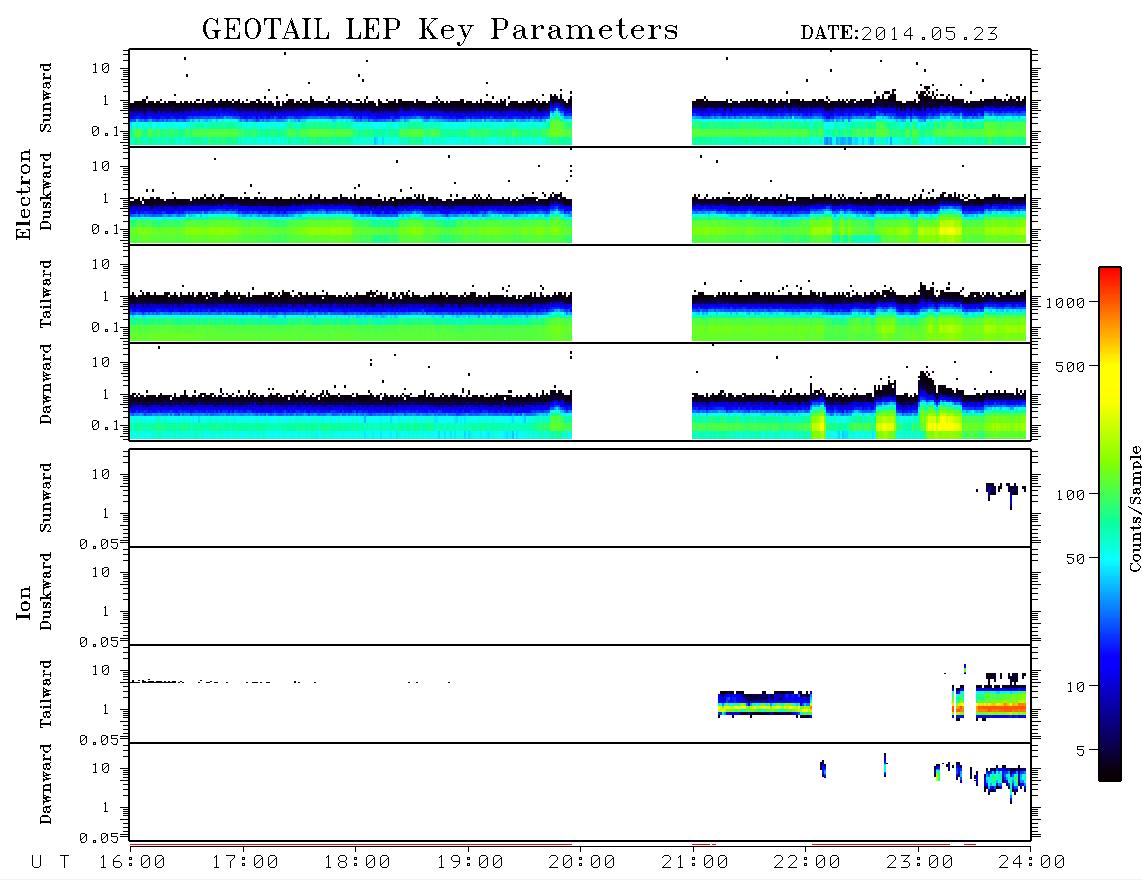Viewport: 1142px width, 880px height.
Task: Click the Ion Tailward red band near 21:30
Action: [x=765, y=706]
